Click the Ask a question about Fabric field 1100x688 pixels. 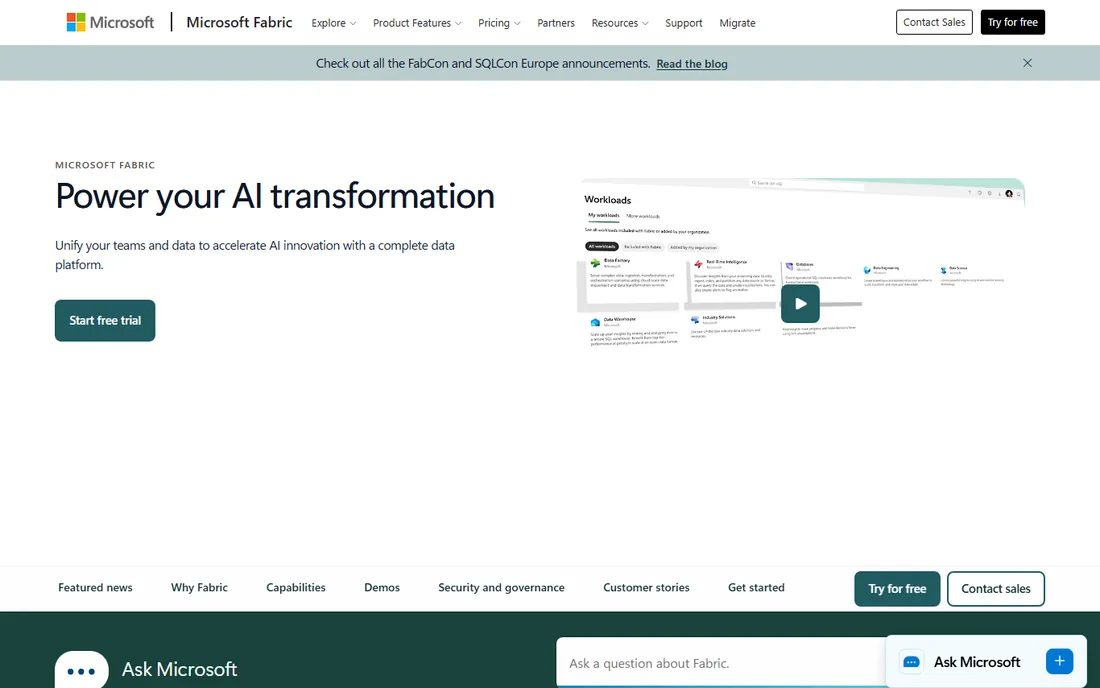pyautogui.click(x=721, y=663)
